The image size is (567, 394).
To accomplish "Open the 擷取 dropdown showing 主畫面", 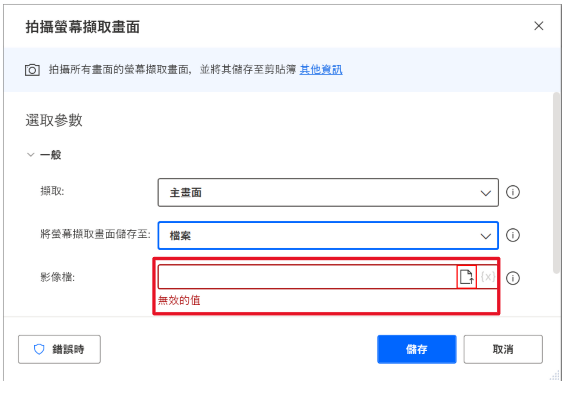I will (x=328, y=192).
